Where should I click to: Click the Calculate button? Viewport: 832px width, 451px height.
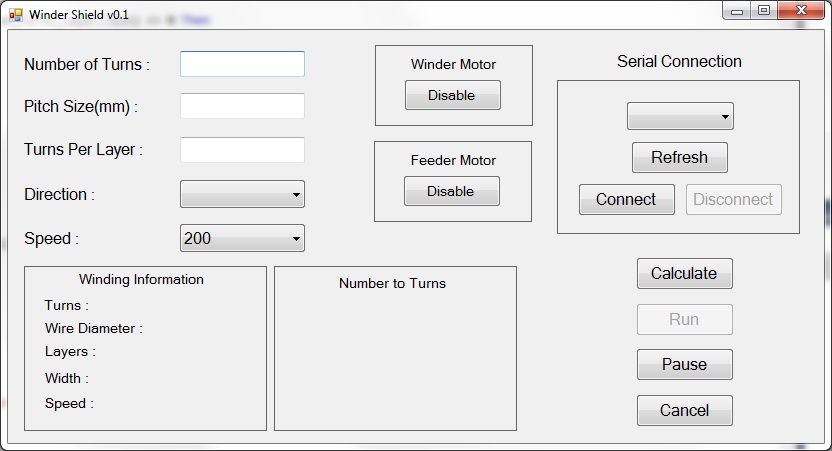coord(684,274)
